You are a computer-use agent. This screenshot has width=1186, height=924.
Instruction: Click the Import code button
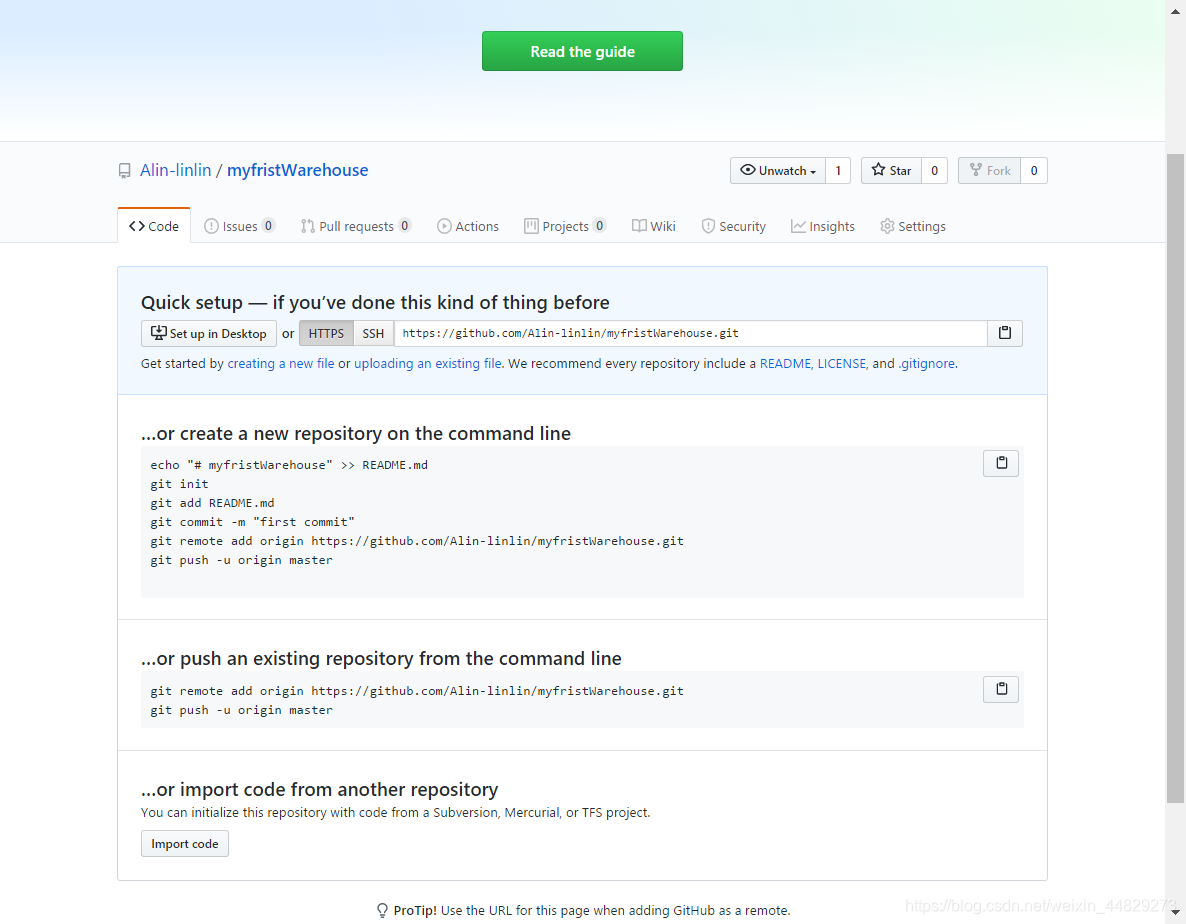click(x=185, y=844)
